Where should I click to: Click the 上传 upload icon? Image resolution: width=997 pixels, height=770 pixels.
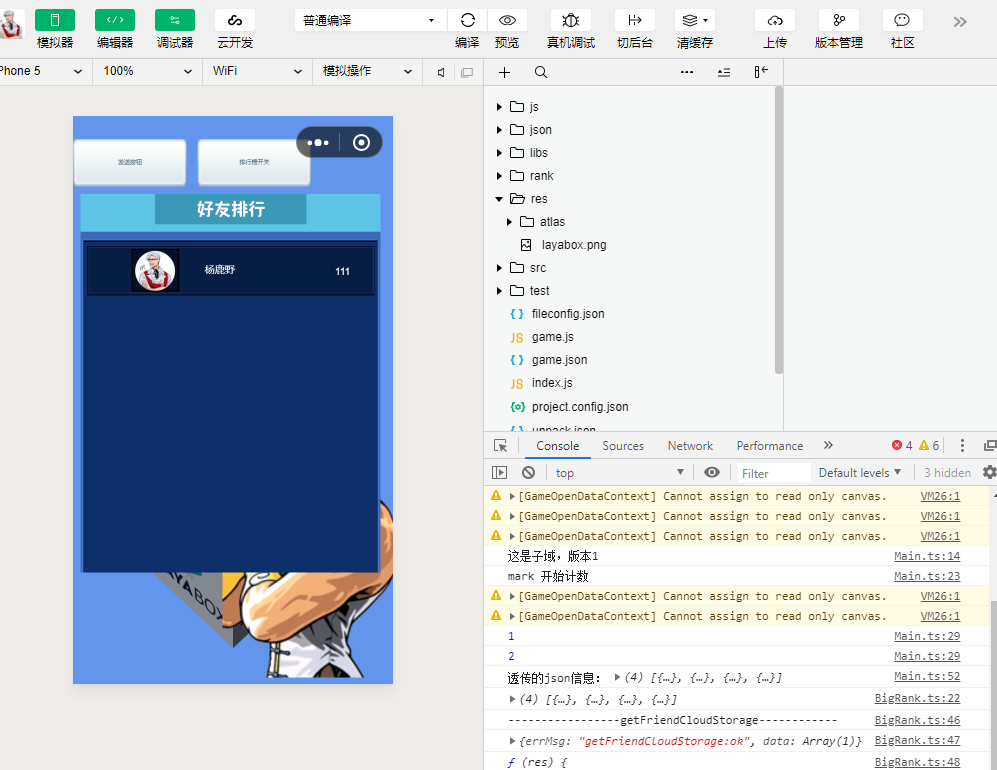775,20
